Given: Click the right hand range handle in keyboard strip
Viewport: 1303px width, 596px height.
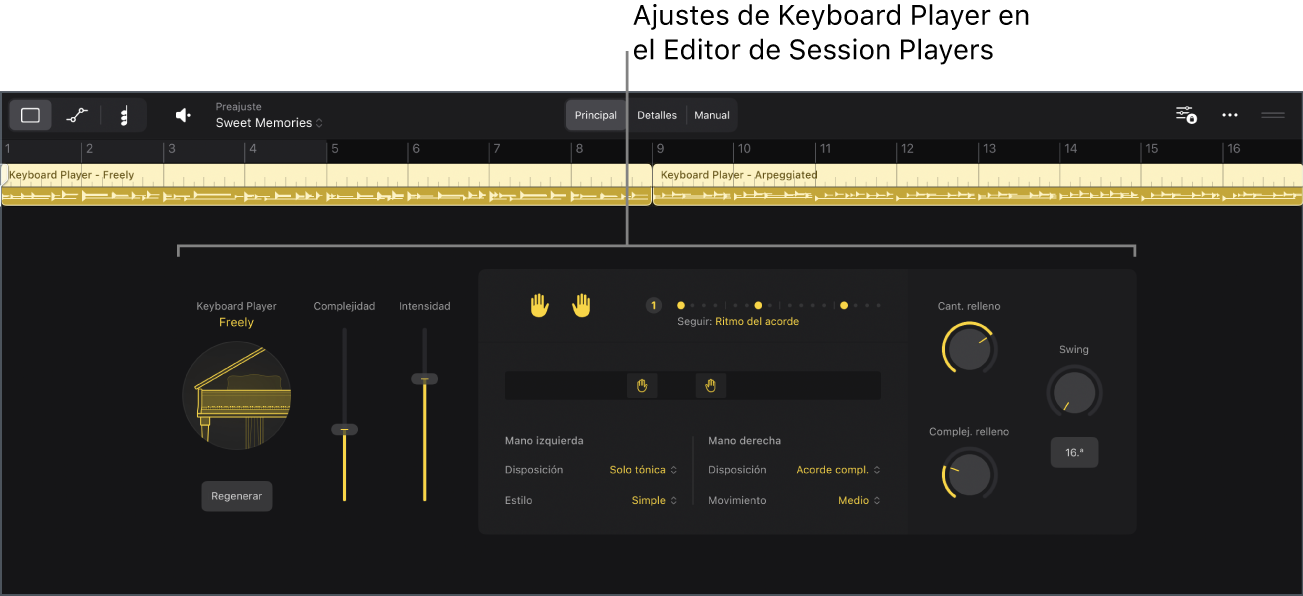Looking at the screenshot, I should pyautogui.click(x=711, y=385).
